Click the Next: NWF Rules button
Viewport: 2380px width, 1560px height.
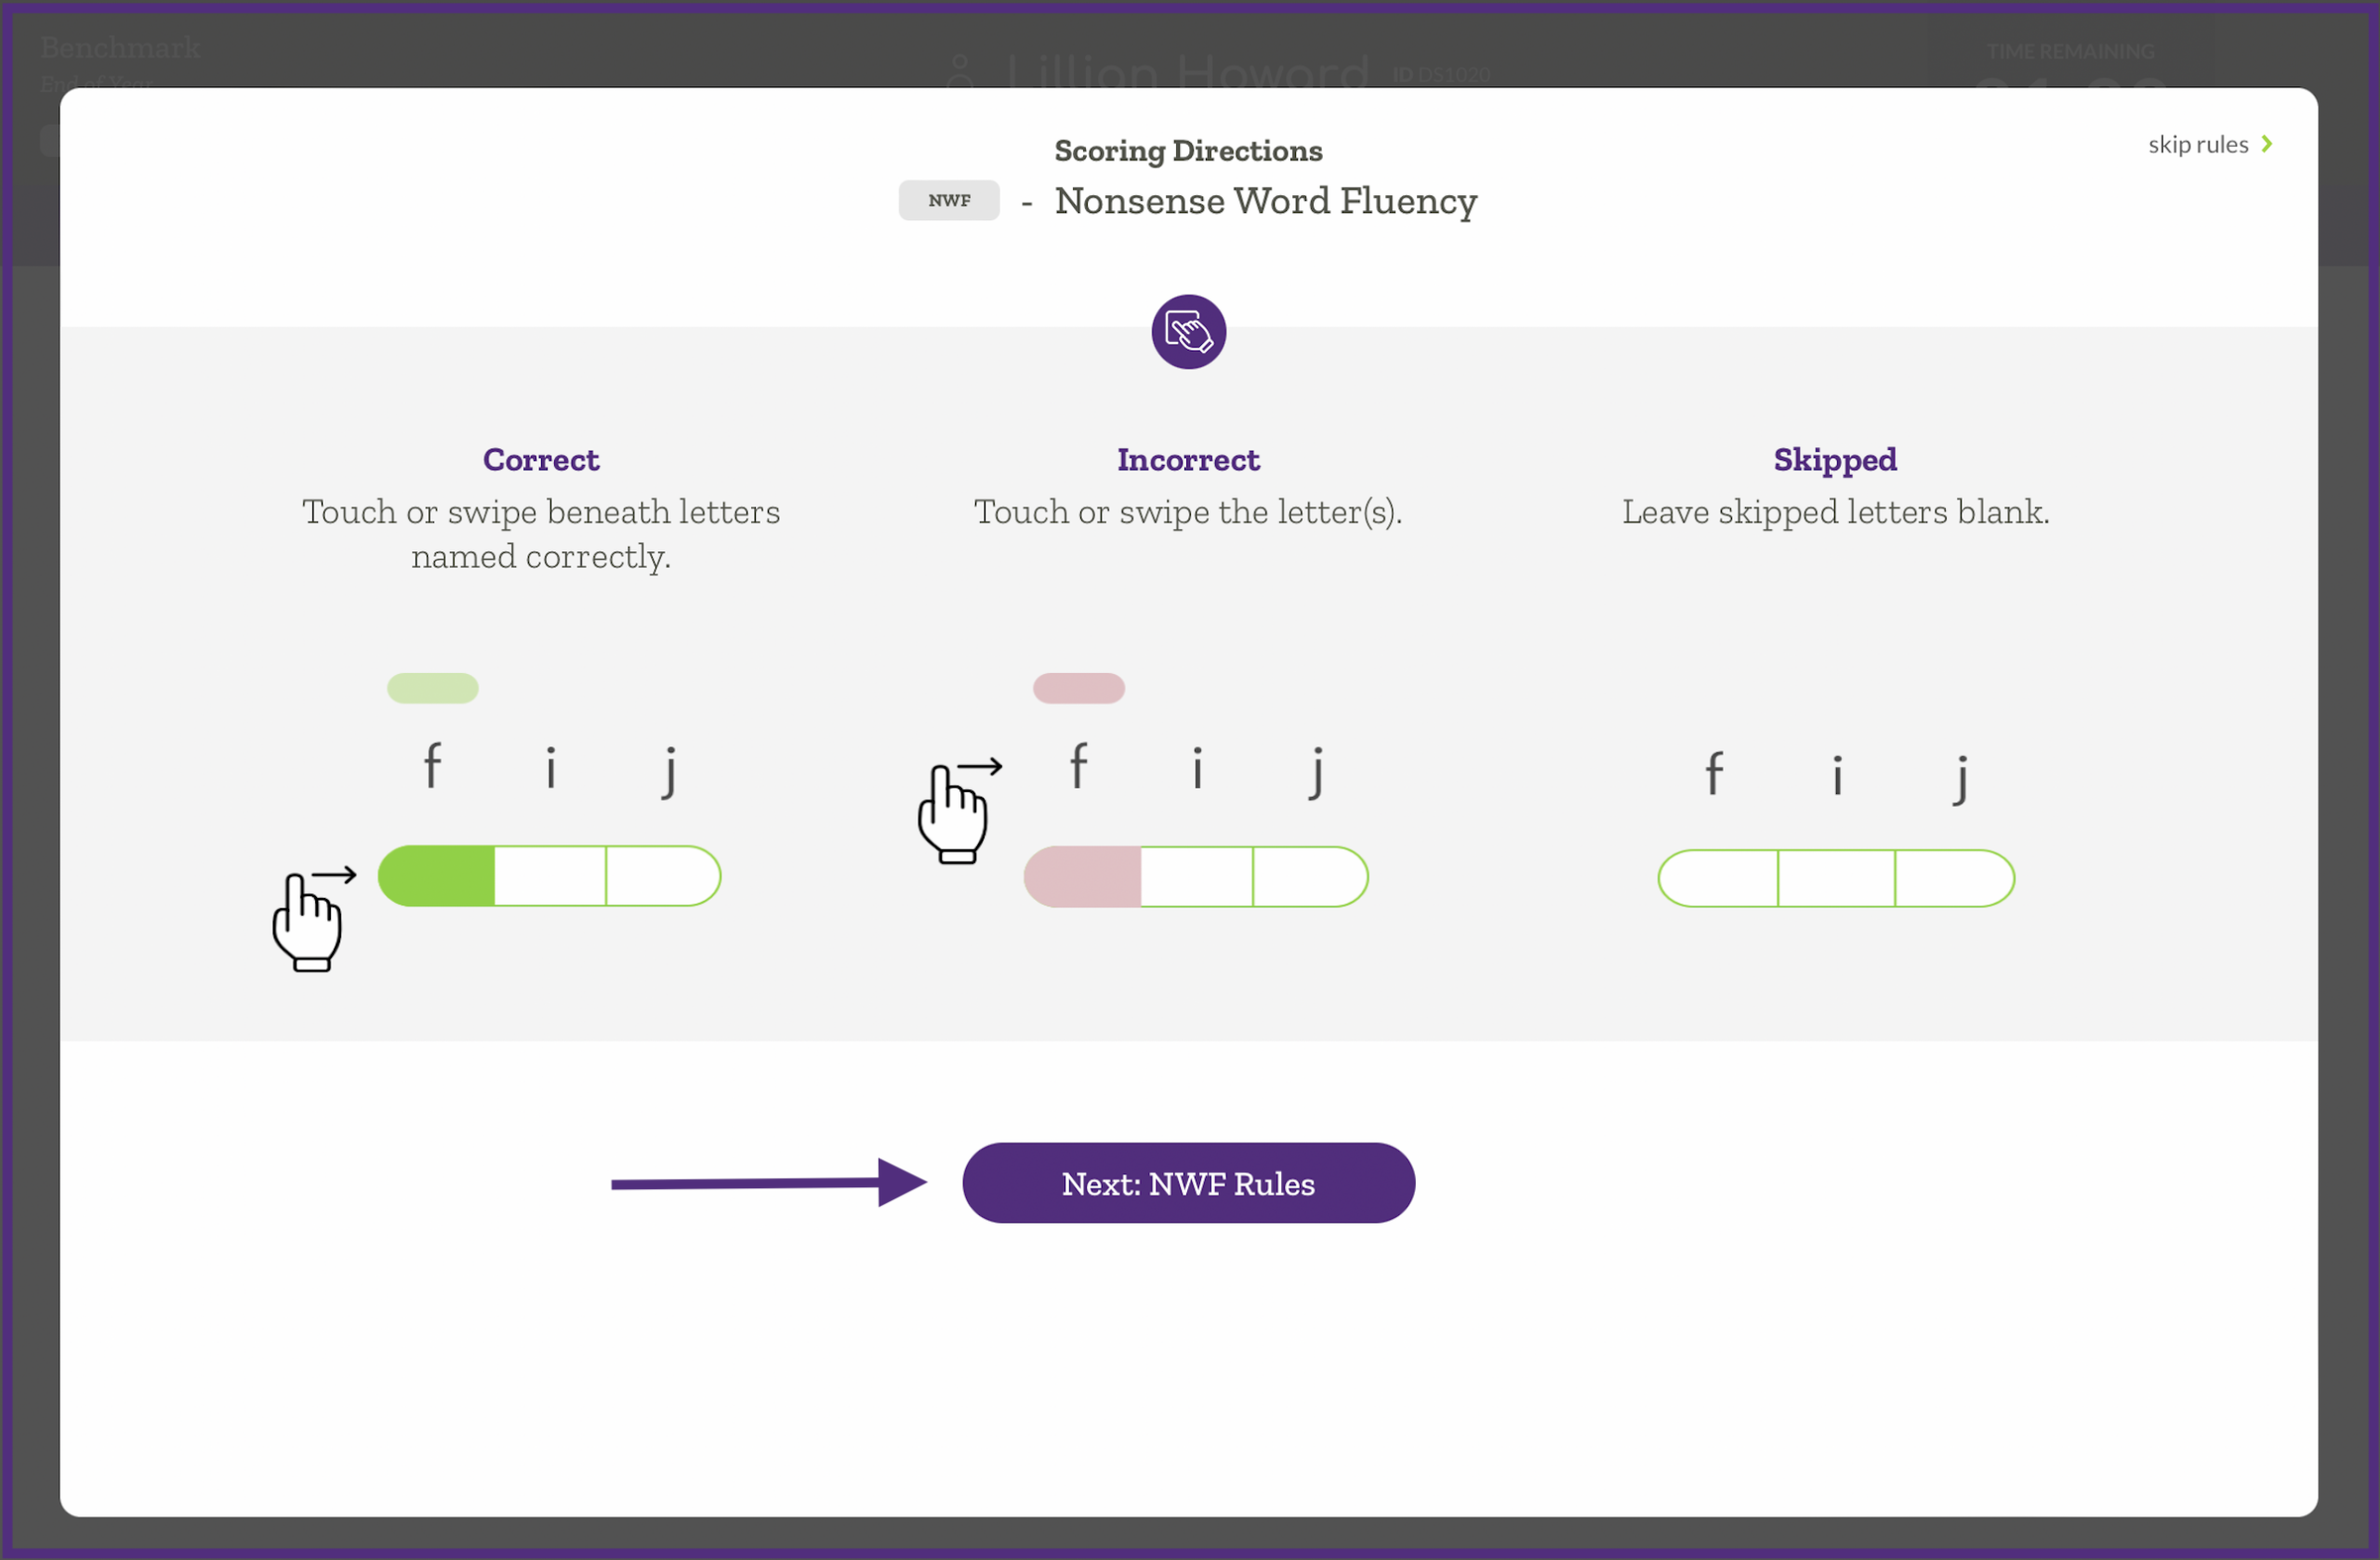1188,1183
